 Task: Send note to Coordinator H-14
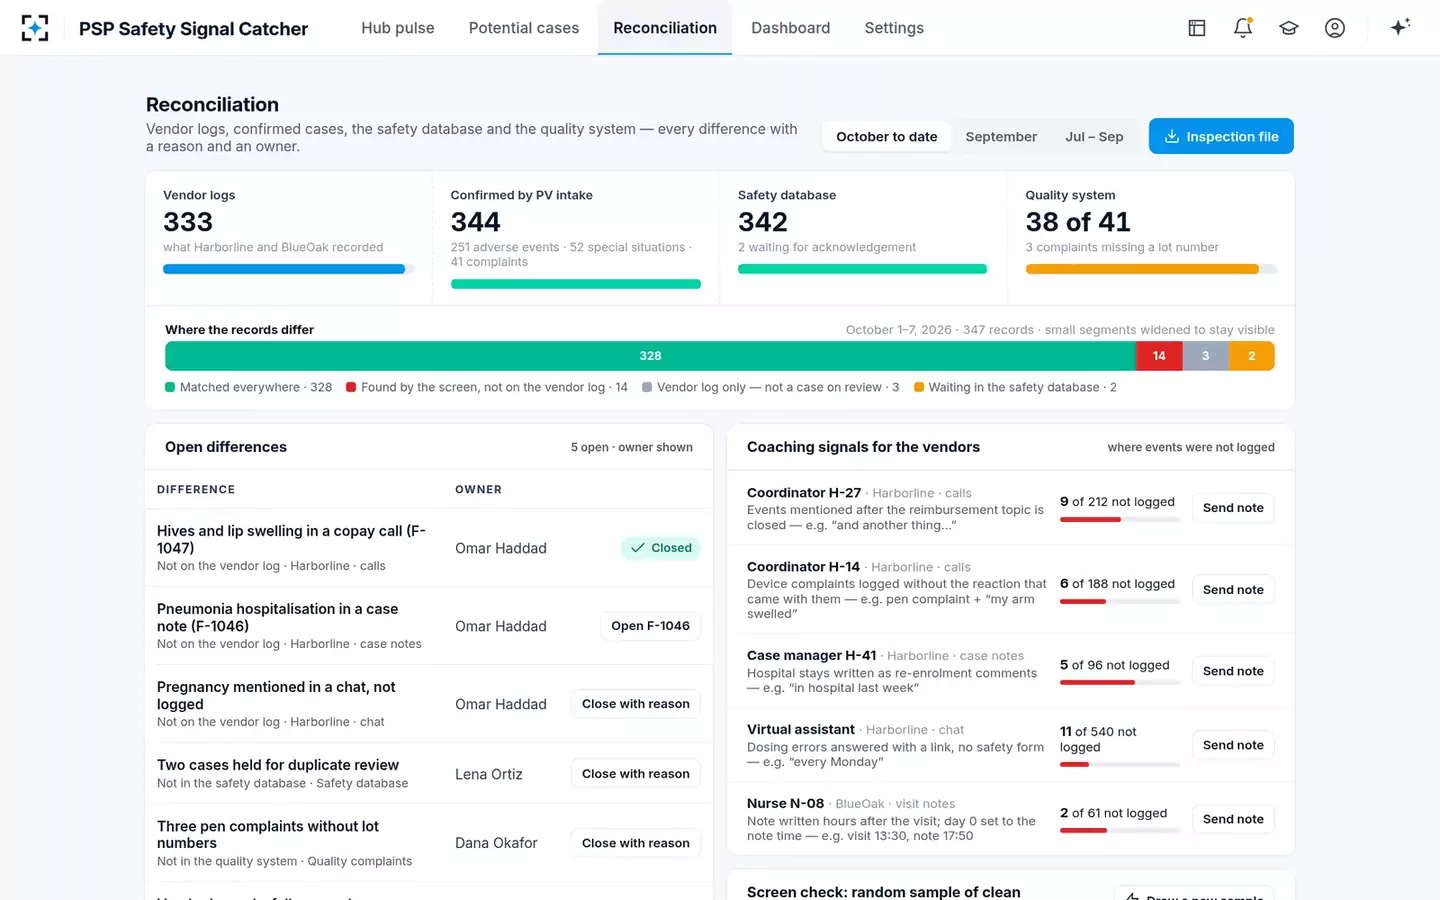click(1233, 590)
